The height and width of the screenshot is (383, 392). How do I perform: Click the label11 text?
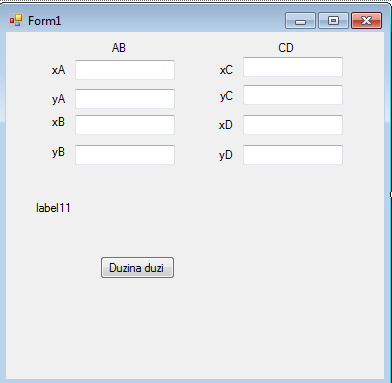click(x=53, y=208)
